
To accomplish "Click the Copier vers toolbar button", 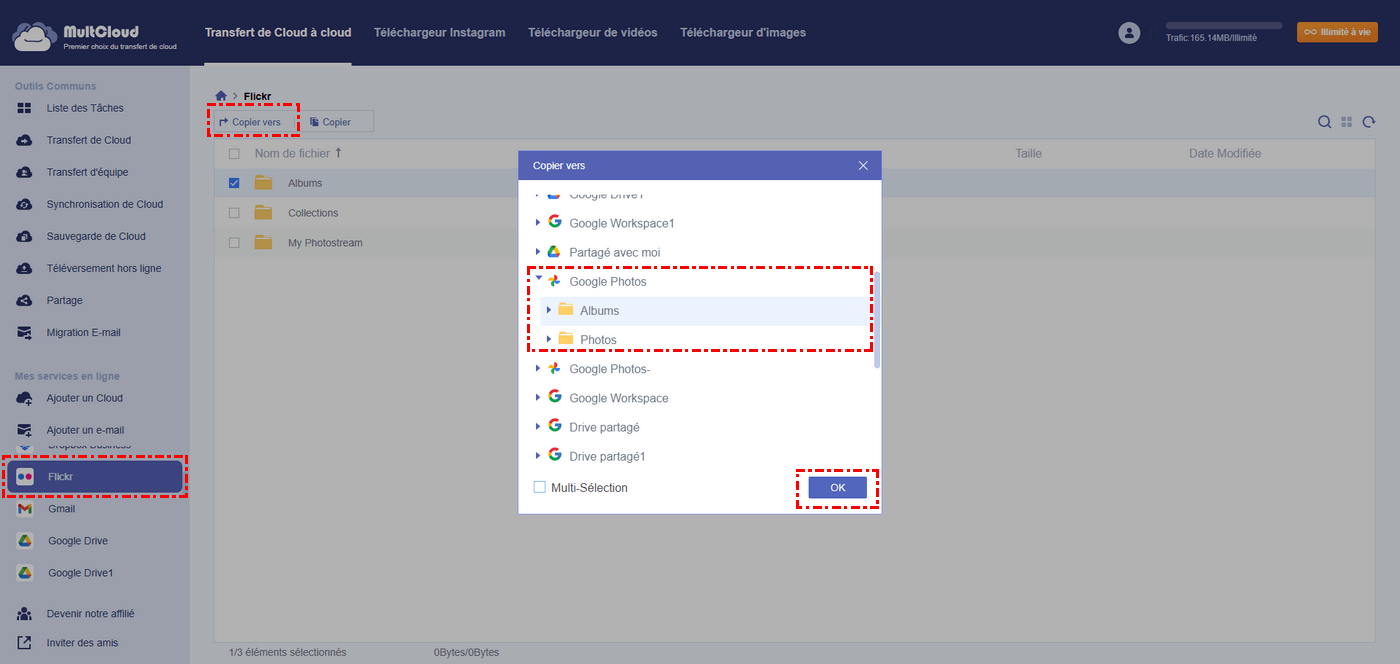I will pyautogui.click(x=256, y=122).
